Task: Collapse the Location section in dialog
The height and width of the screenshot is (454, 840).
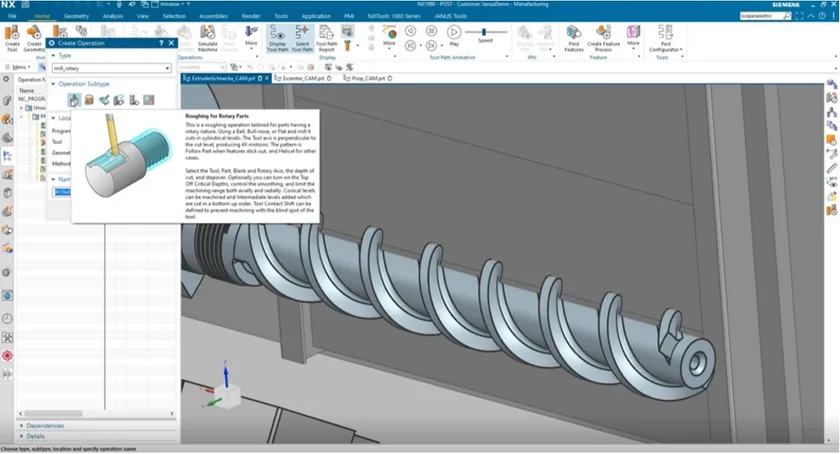Action: (53, 118)
